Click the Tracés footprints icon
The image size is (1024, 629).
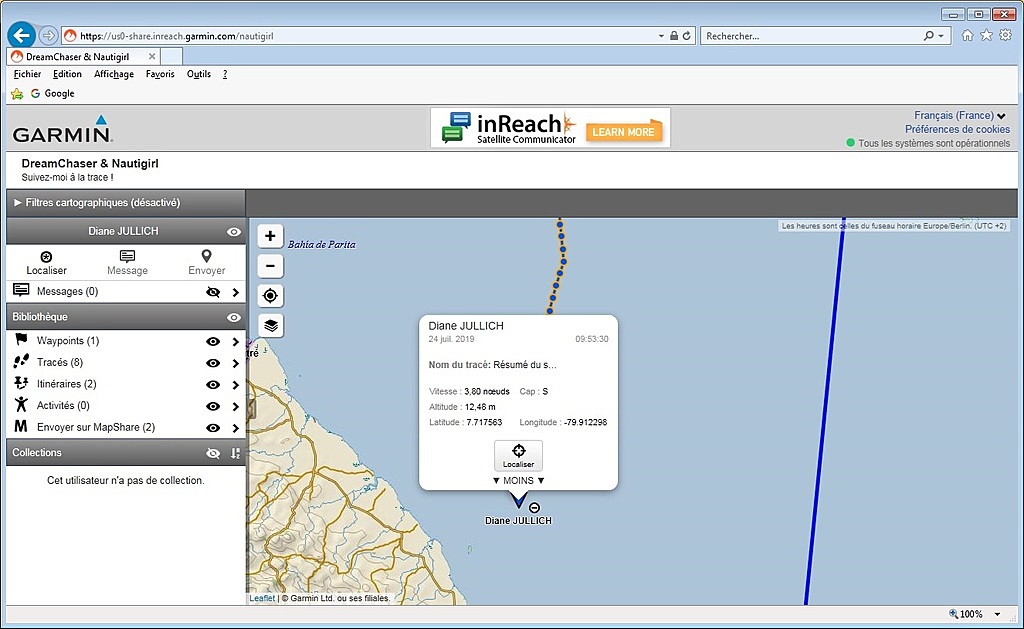click(21, 361)
